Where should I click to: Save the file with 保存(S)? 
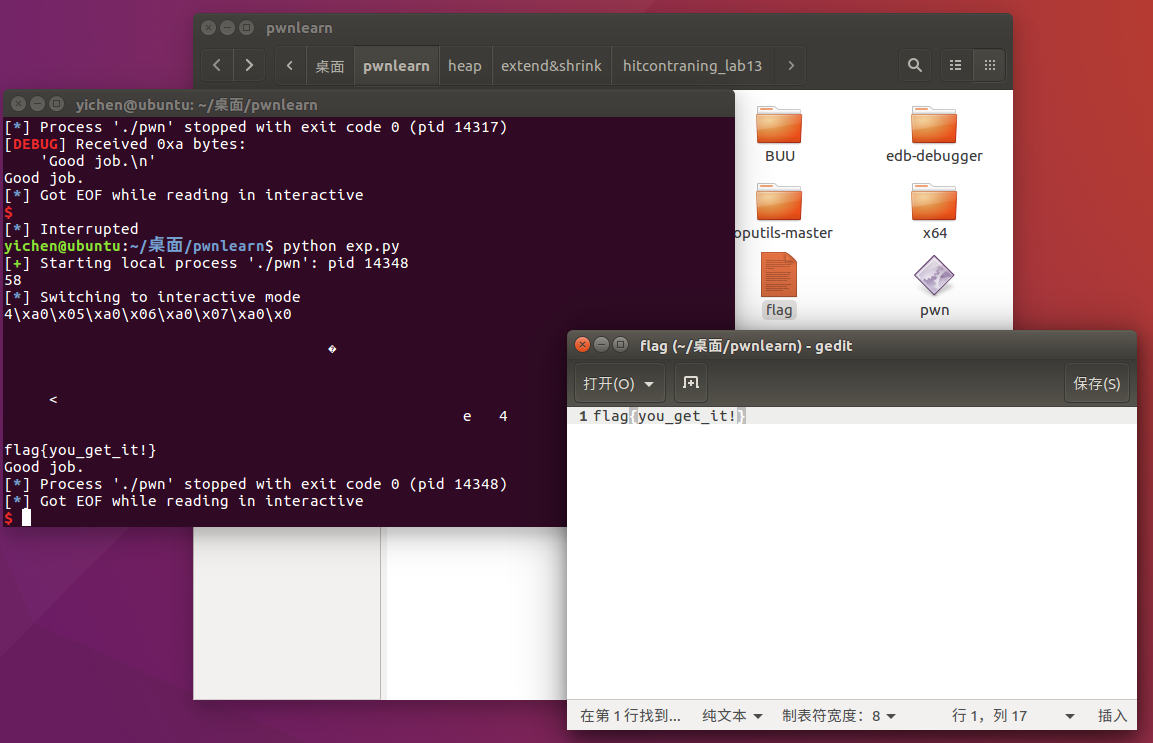1096,383
